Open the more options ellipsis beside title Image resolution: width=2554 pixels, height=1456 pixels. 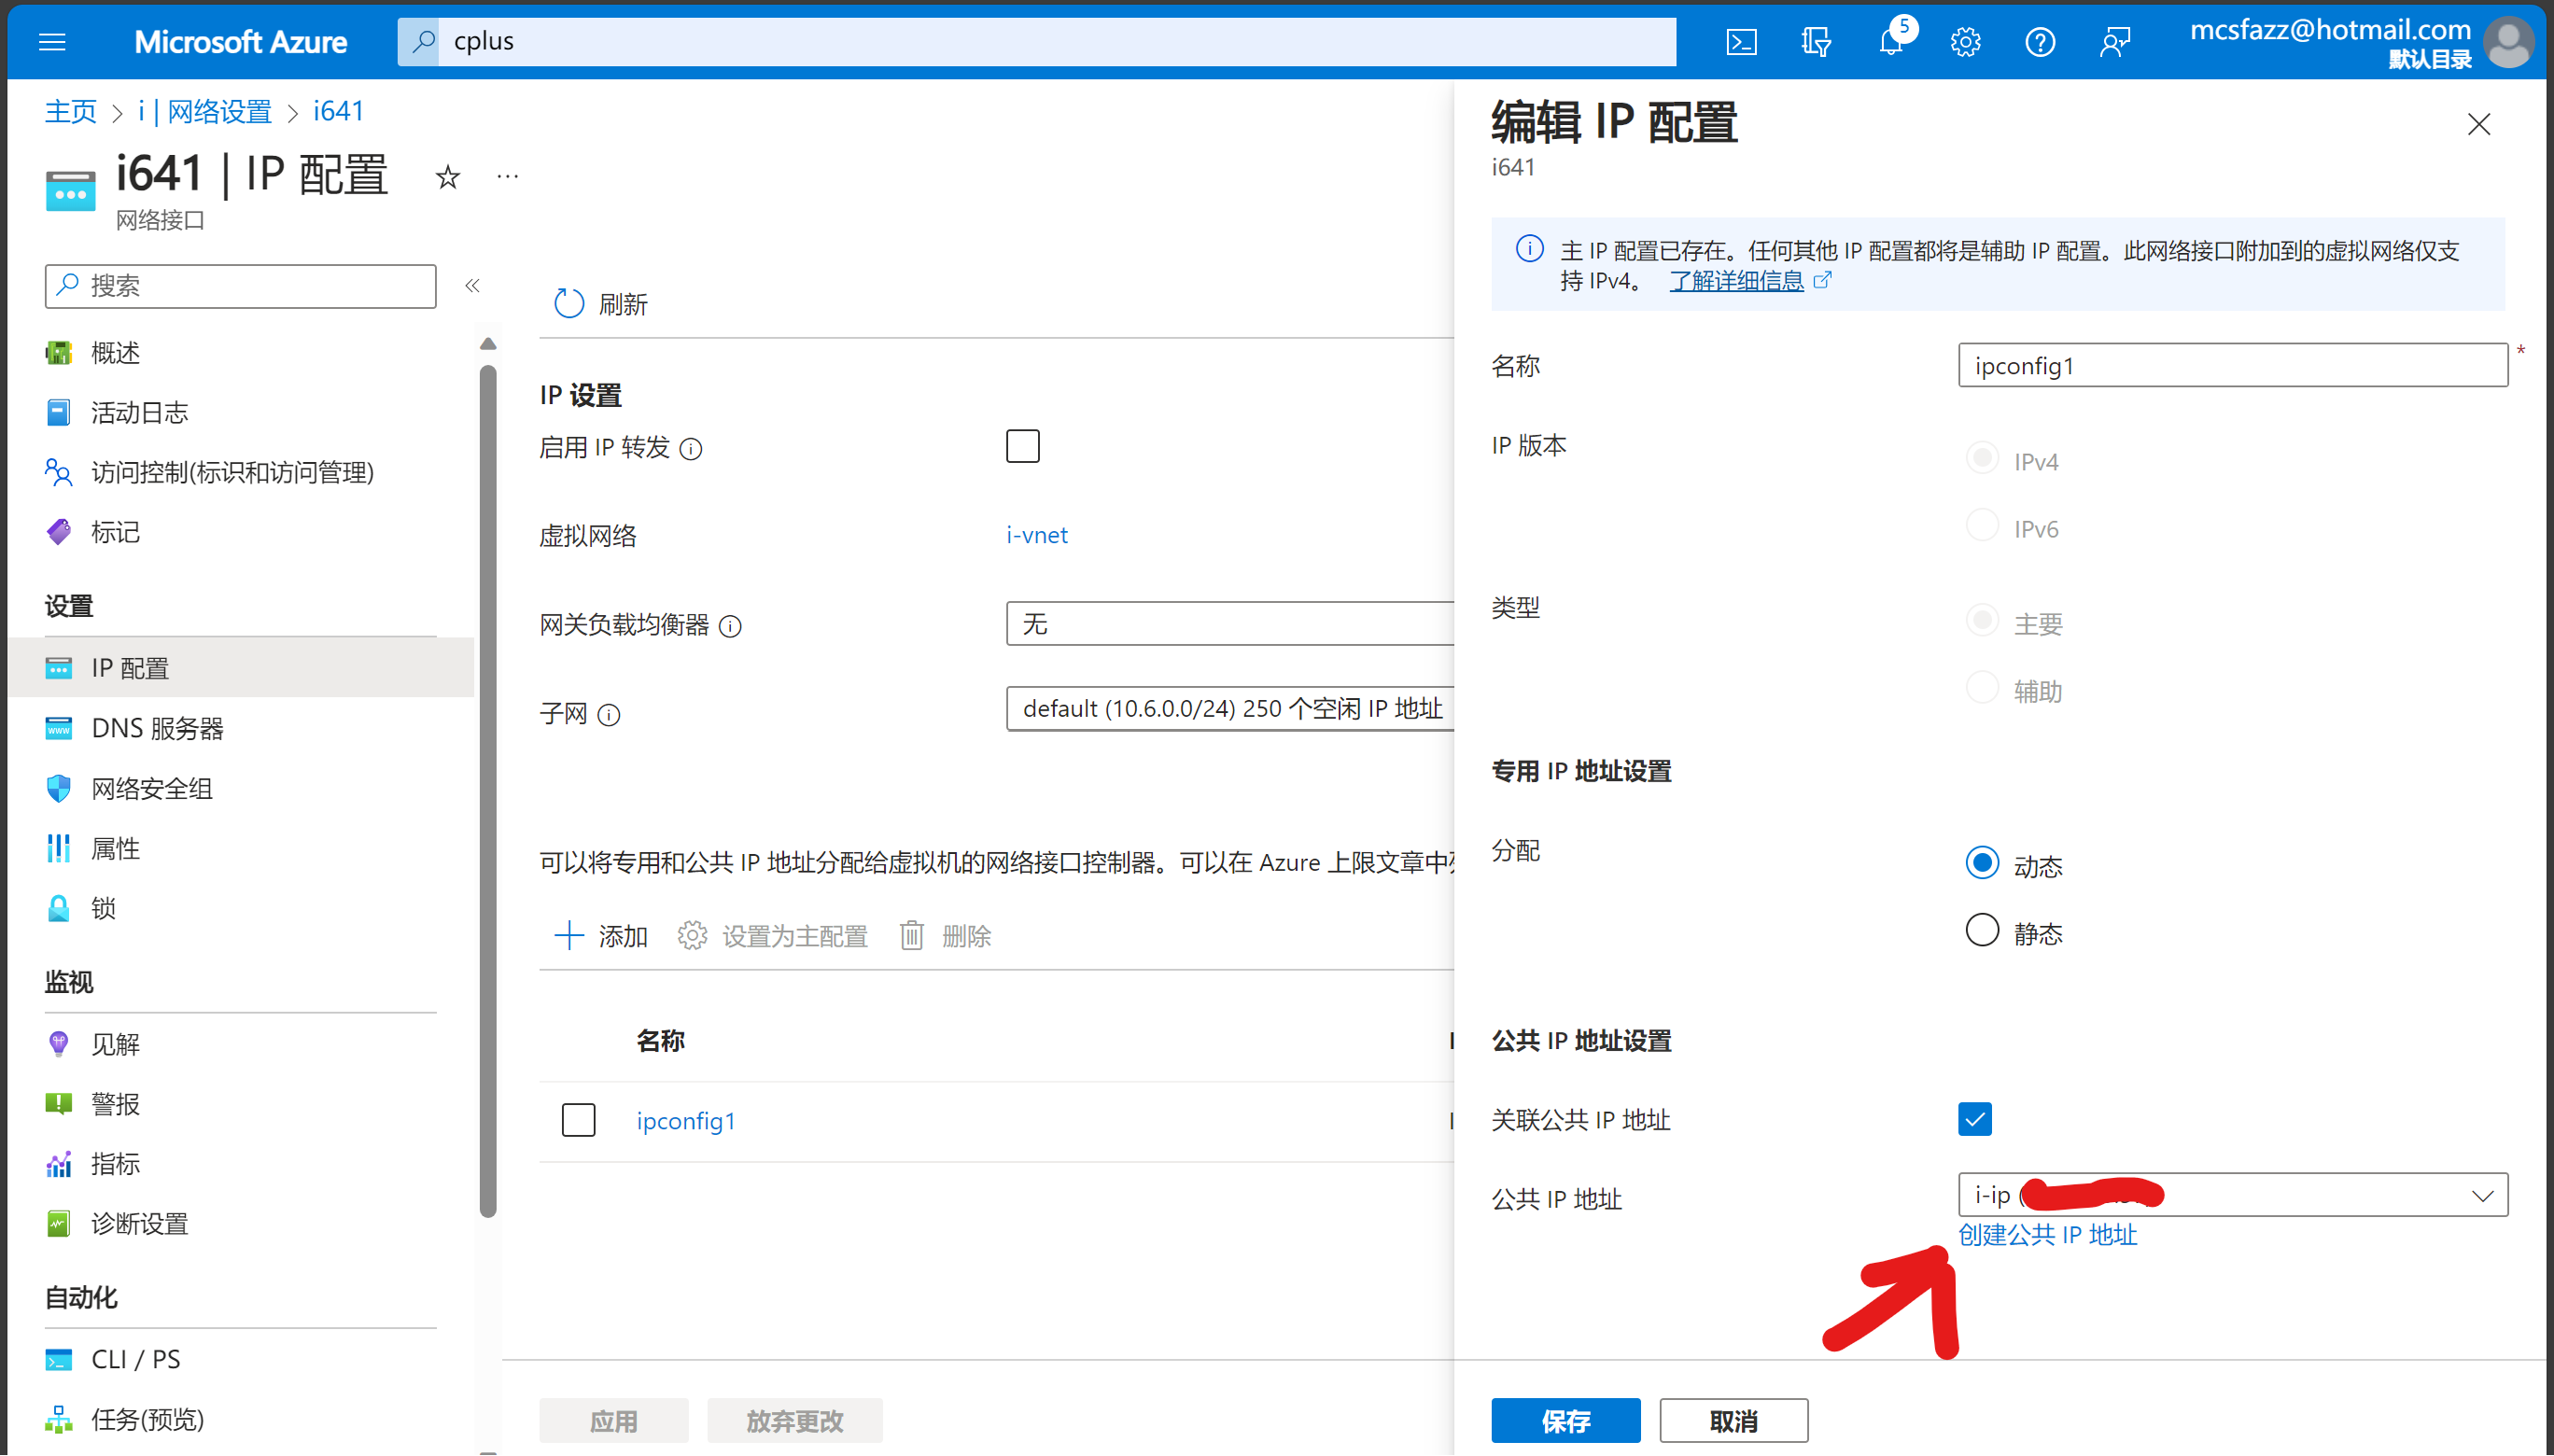[508, 177]
